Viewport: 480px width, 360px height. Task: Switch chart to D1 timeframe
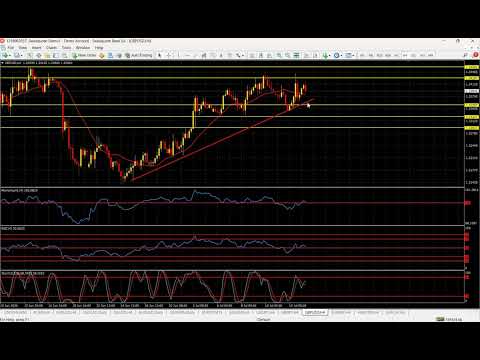tap(413, 55)
